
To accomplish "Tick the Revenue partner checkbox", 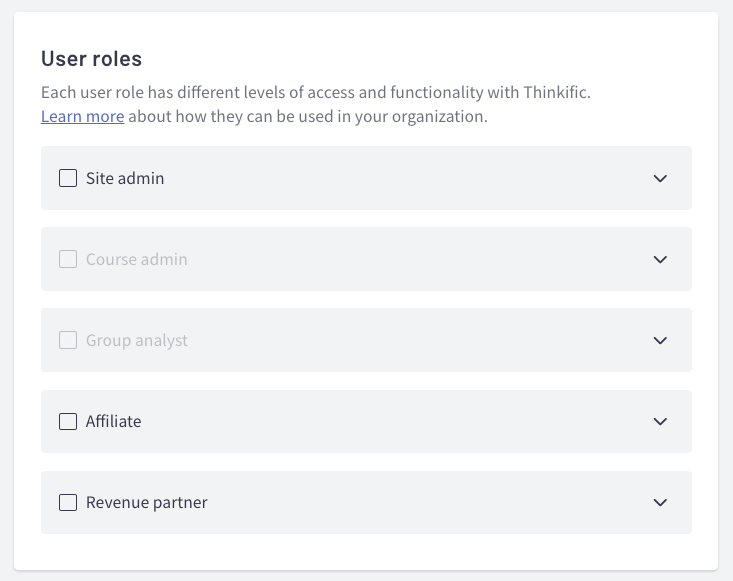I will click(68, 502).
